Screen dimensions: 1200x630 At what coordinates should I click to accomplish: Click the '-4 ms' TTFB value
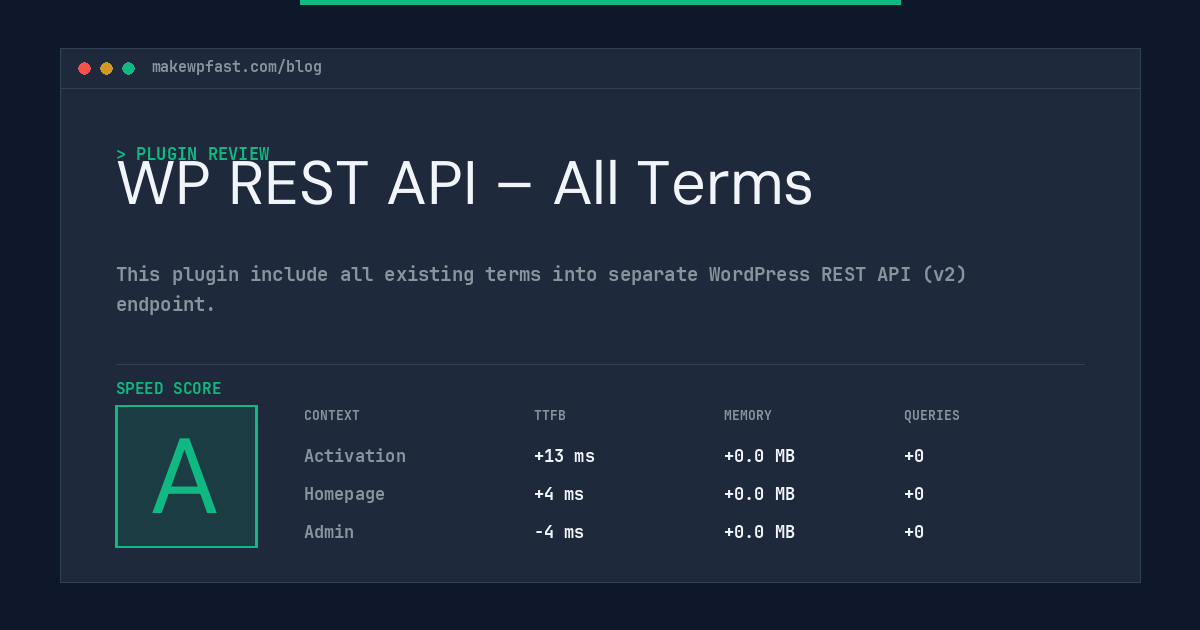(x=559, y=532)
